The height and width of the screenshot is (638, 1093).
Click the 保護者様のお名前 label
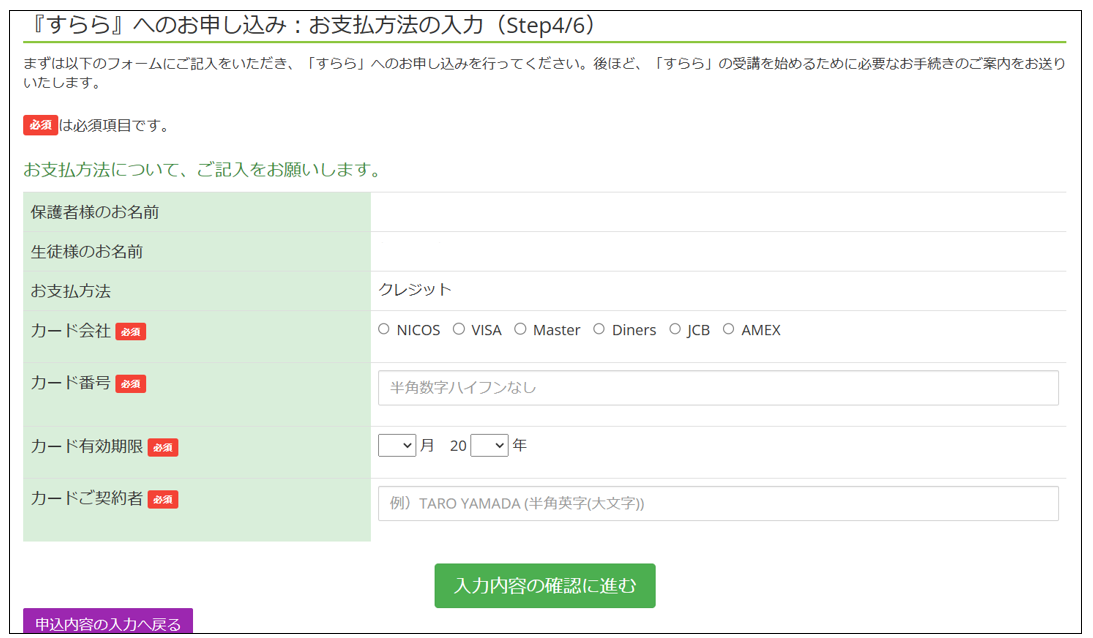95,212
